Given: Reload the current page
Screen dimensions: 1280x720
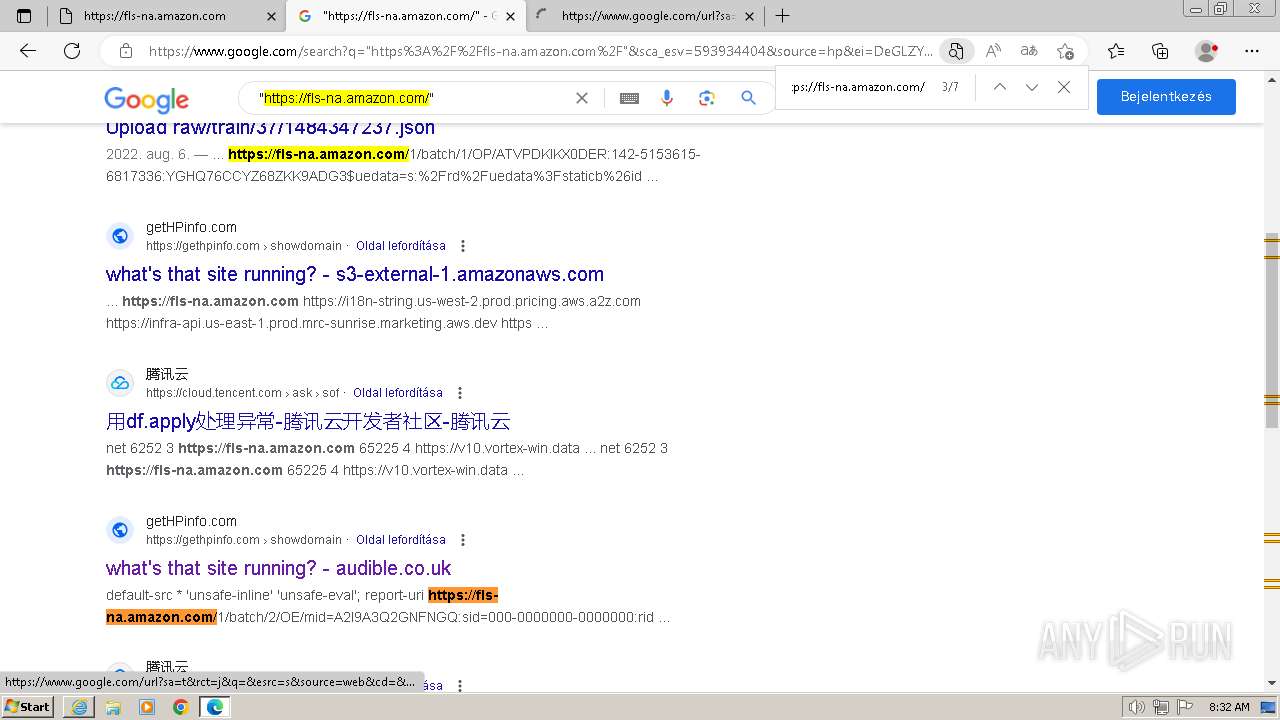Looking at the screenshot, I should (72, 51).
